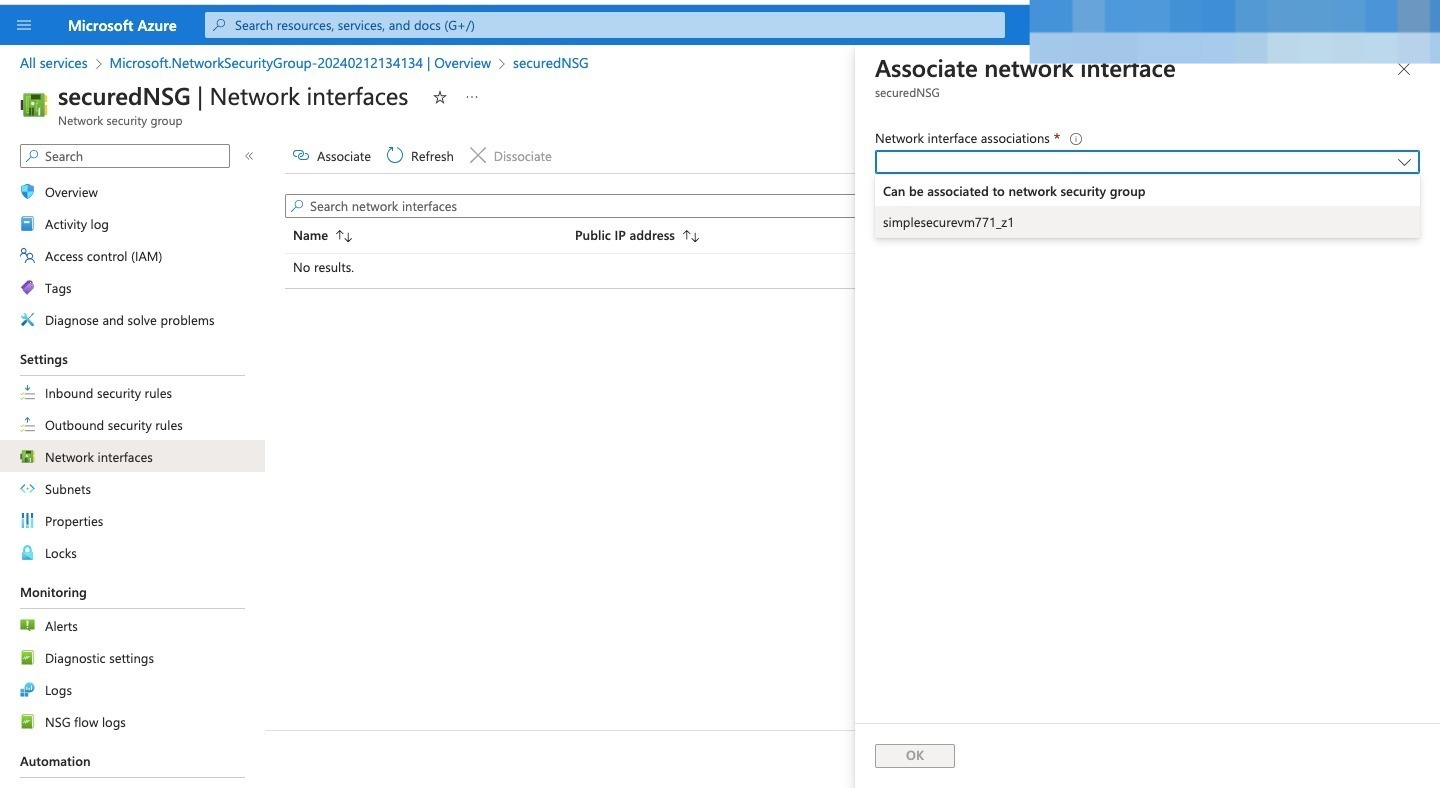Click the Diagnose and solve problems wrench icon
This screenshot has height=788, width=1440.
28,320
